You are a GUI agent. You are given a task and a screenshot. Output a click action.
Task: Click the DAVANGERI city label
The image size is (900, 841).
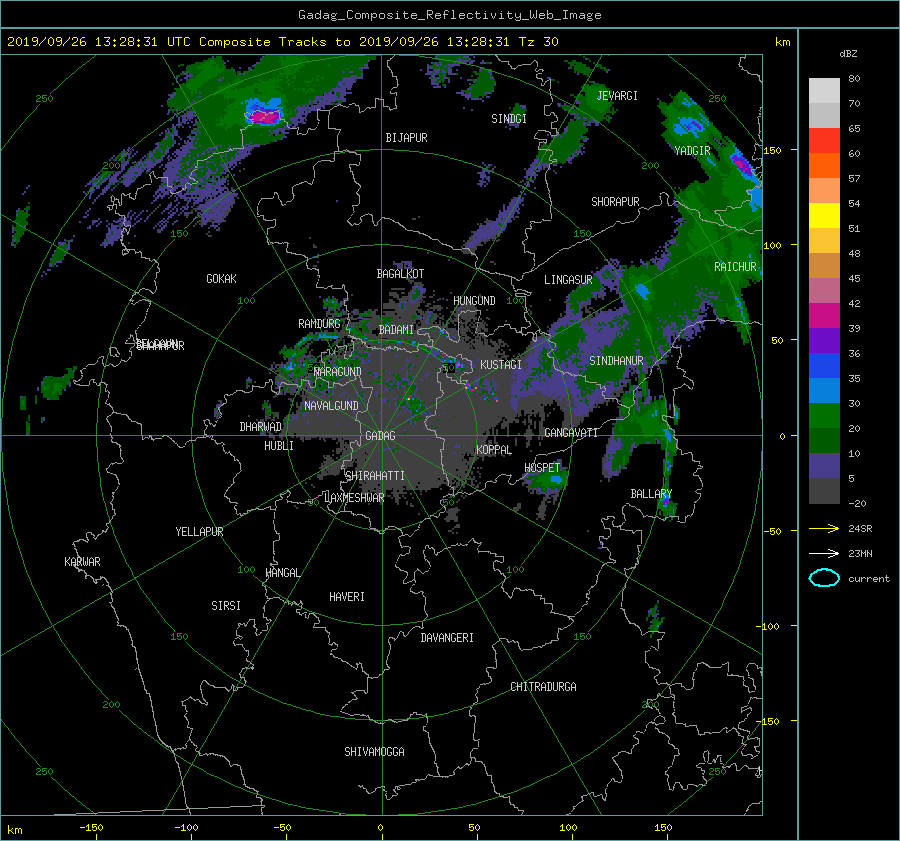point(447,638)
